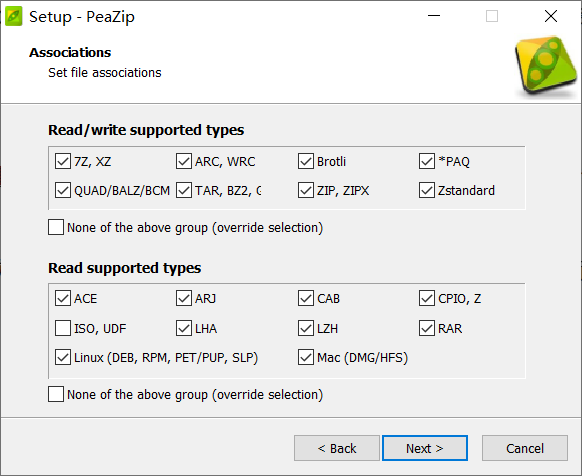Continue setup with Next button
The image size is (582, 476).
425,448
